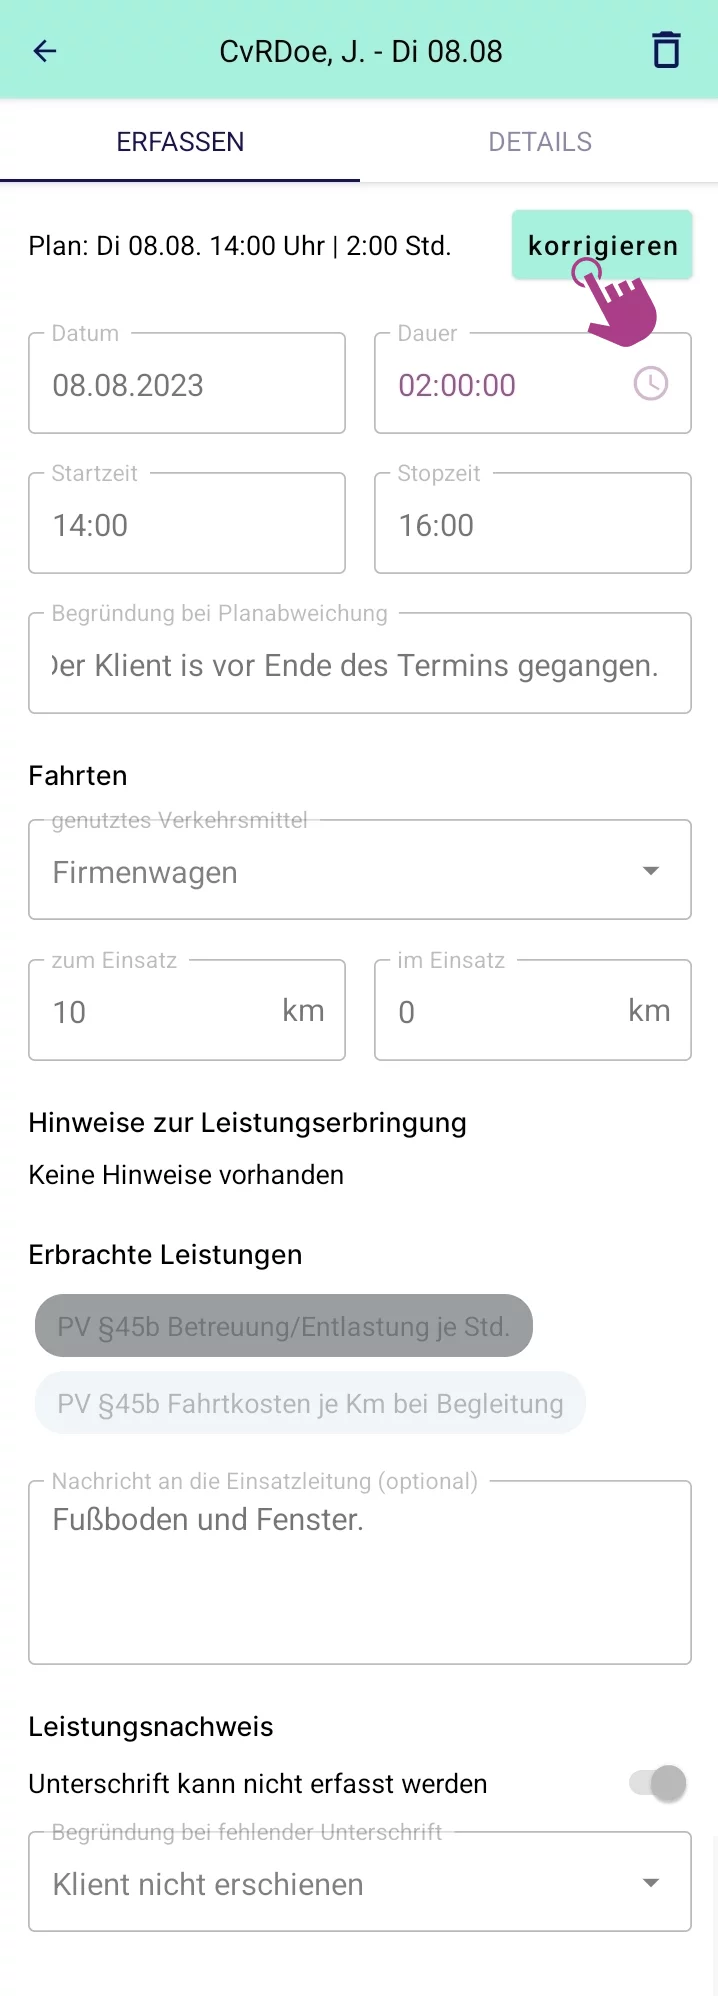Click the 'Begründung bei Planabweichung' text field
Screen dimensions: 718x1996
[x=360, y=665]
